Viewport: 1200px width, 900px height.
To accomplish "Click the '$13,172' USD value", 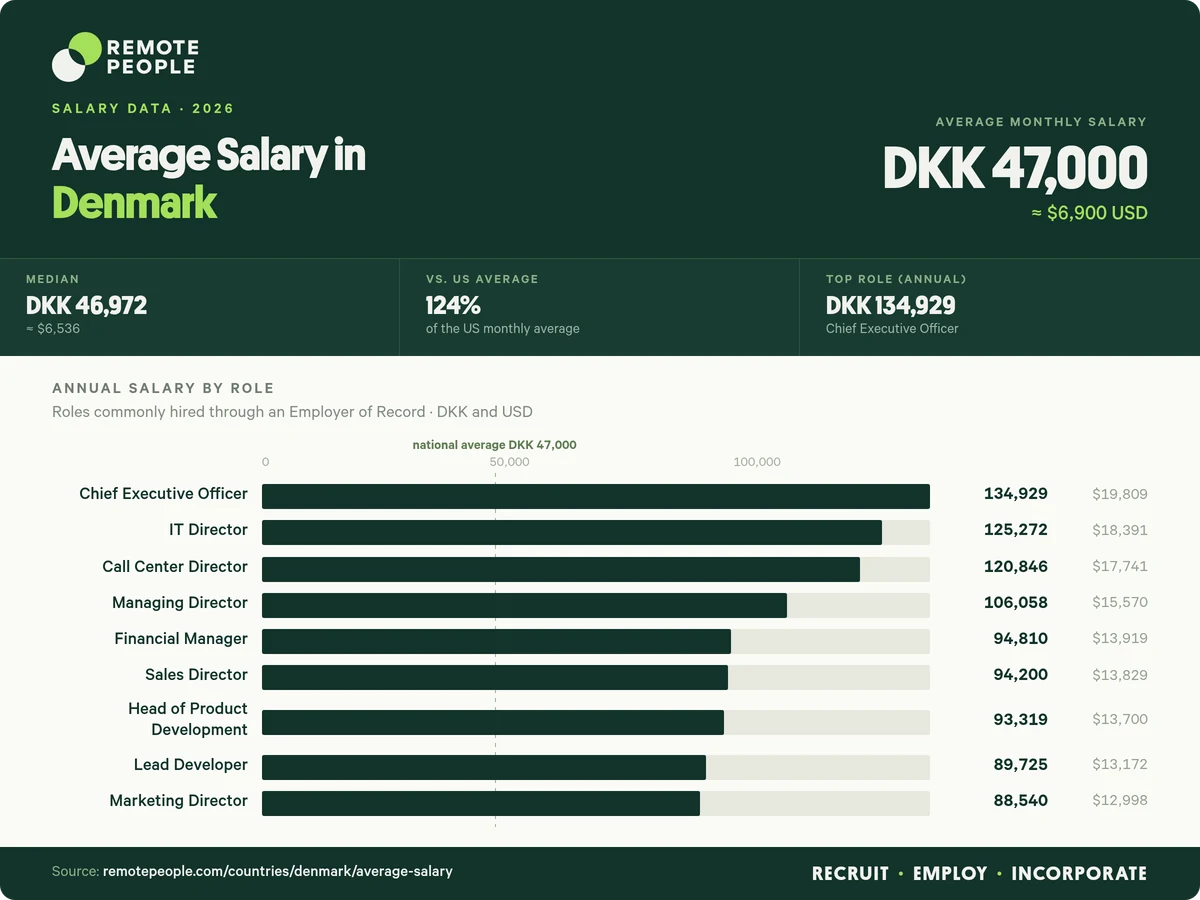I will [1120, 764].
